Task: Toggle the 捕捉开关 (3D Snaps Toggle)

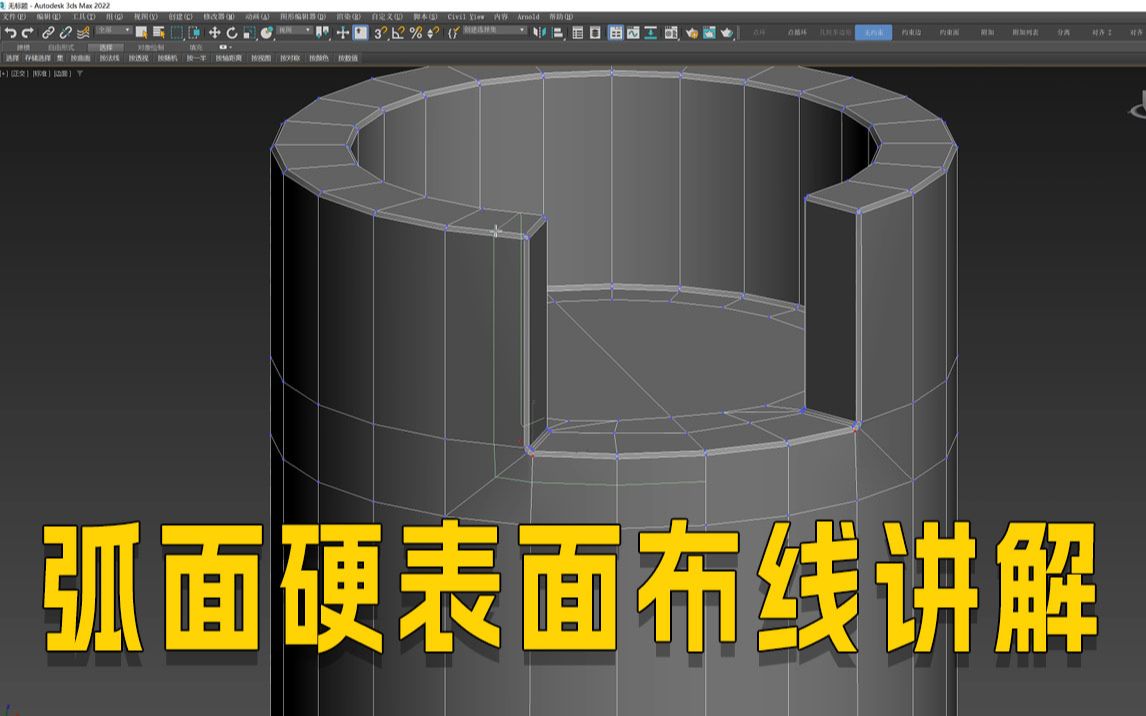Action: pyautogui.click(x=379, y=33)
